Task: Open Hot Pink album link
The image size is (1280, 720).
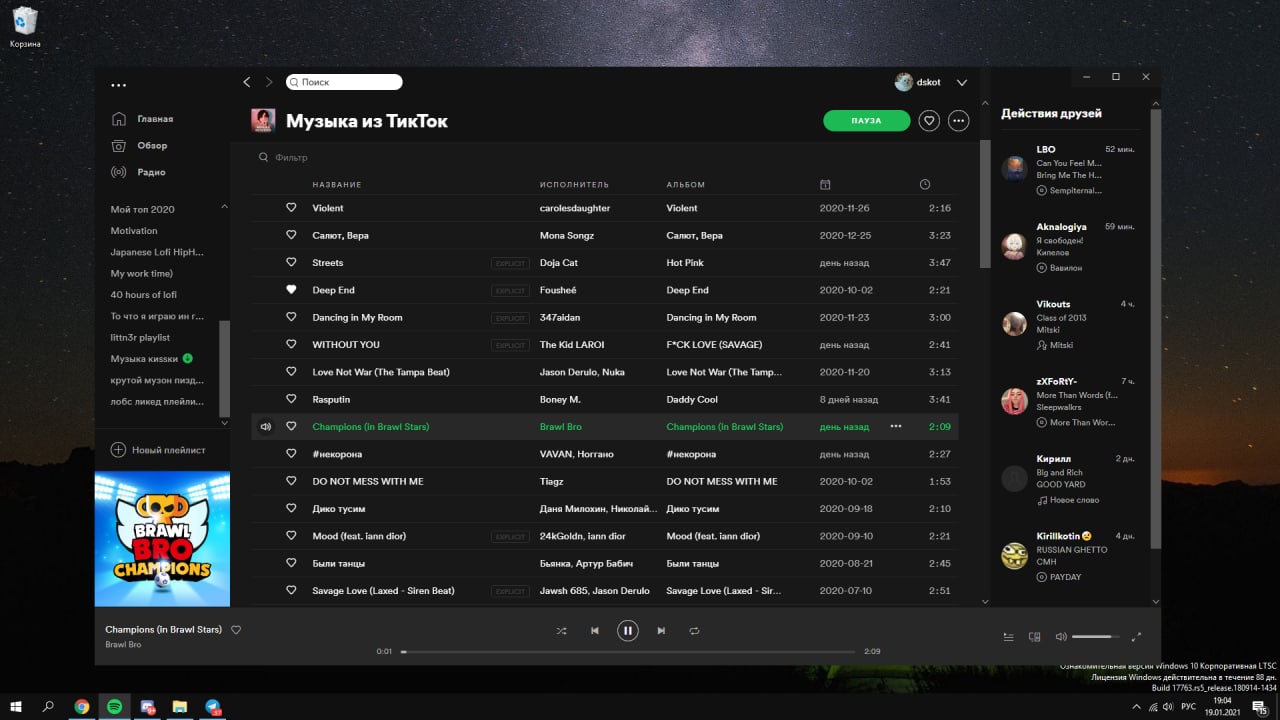Action: click(685, 263)
